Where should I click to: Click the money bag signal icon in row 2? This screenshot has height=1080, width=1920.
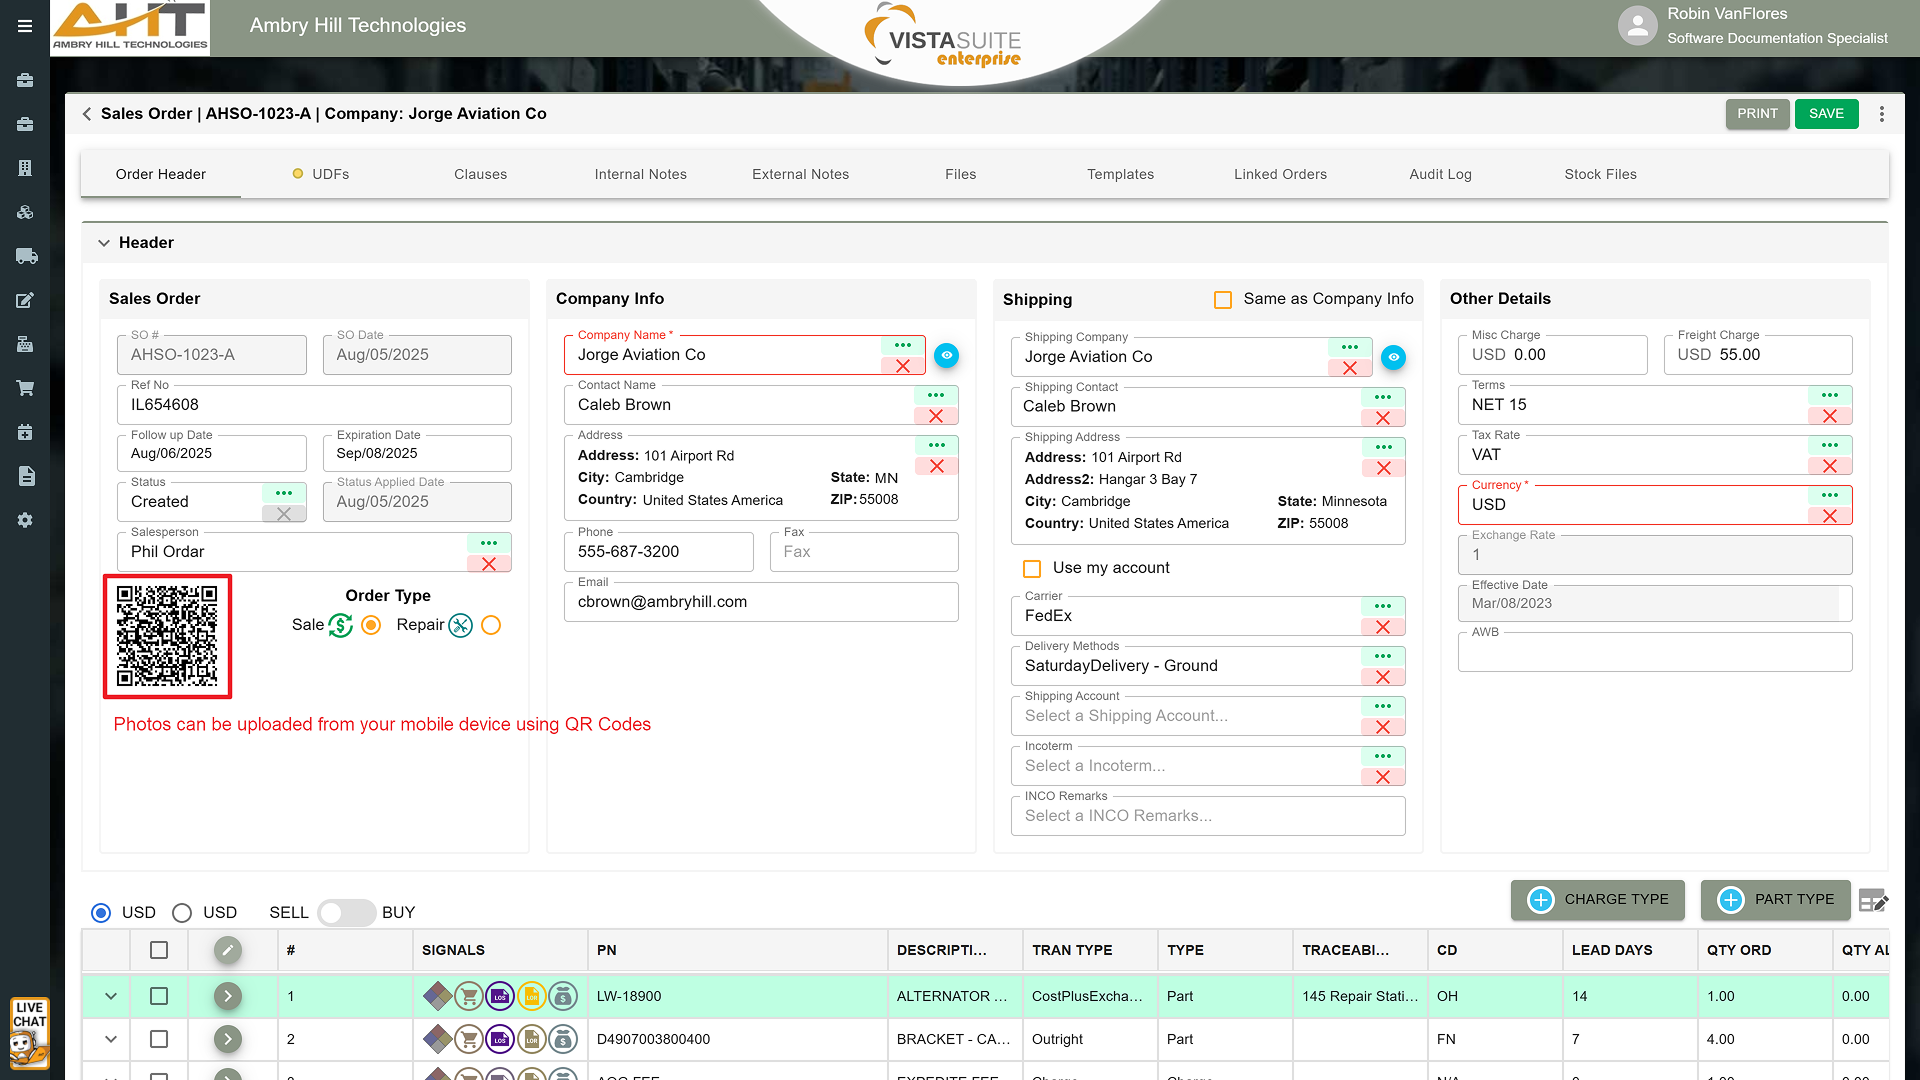(x=564, y=1039)
